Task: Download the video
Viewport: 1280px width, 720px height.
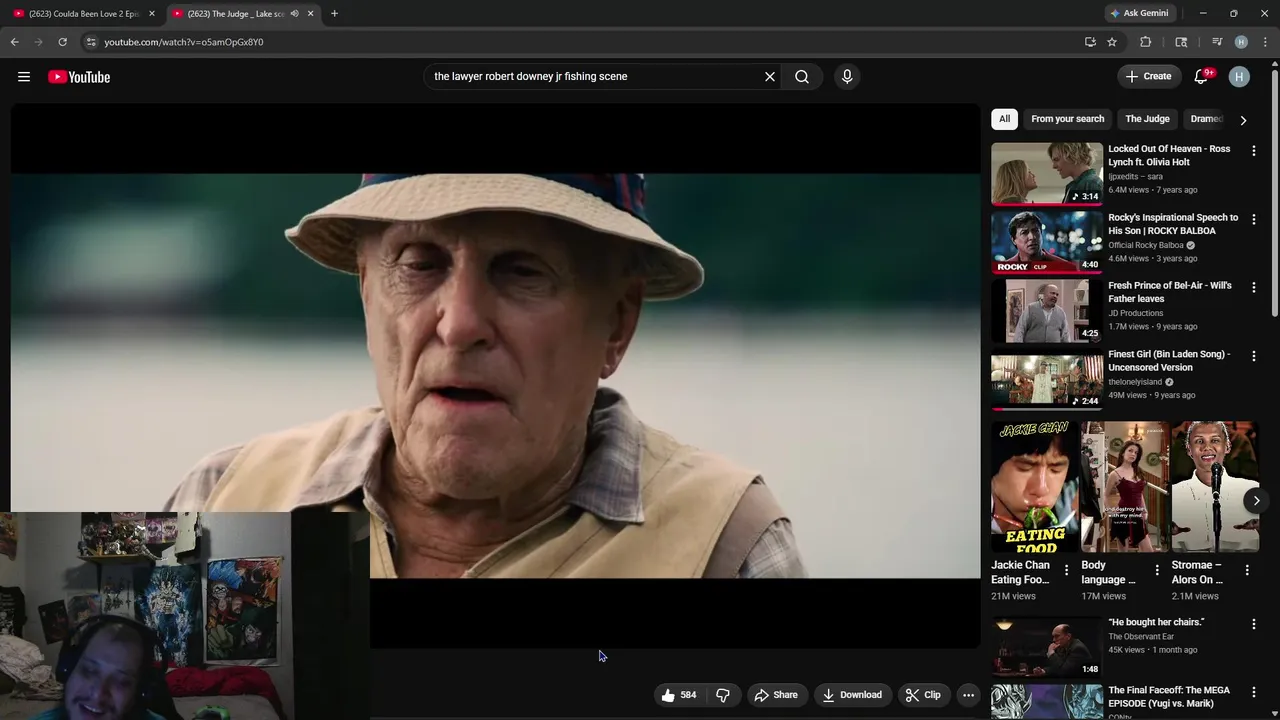Action: tap(852, 695)
